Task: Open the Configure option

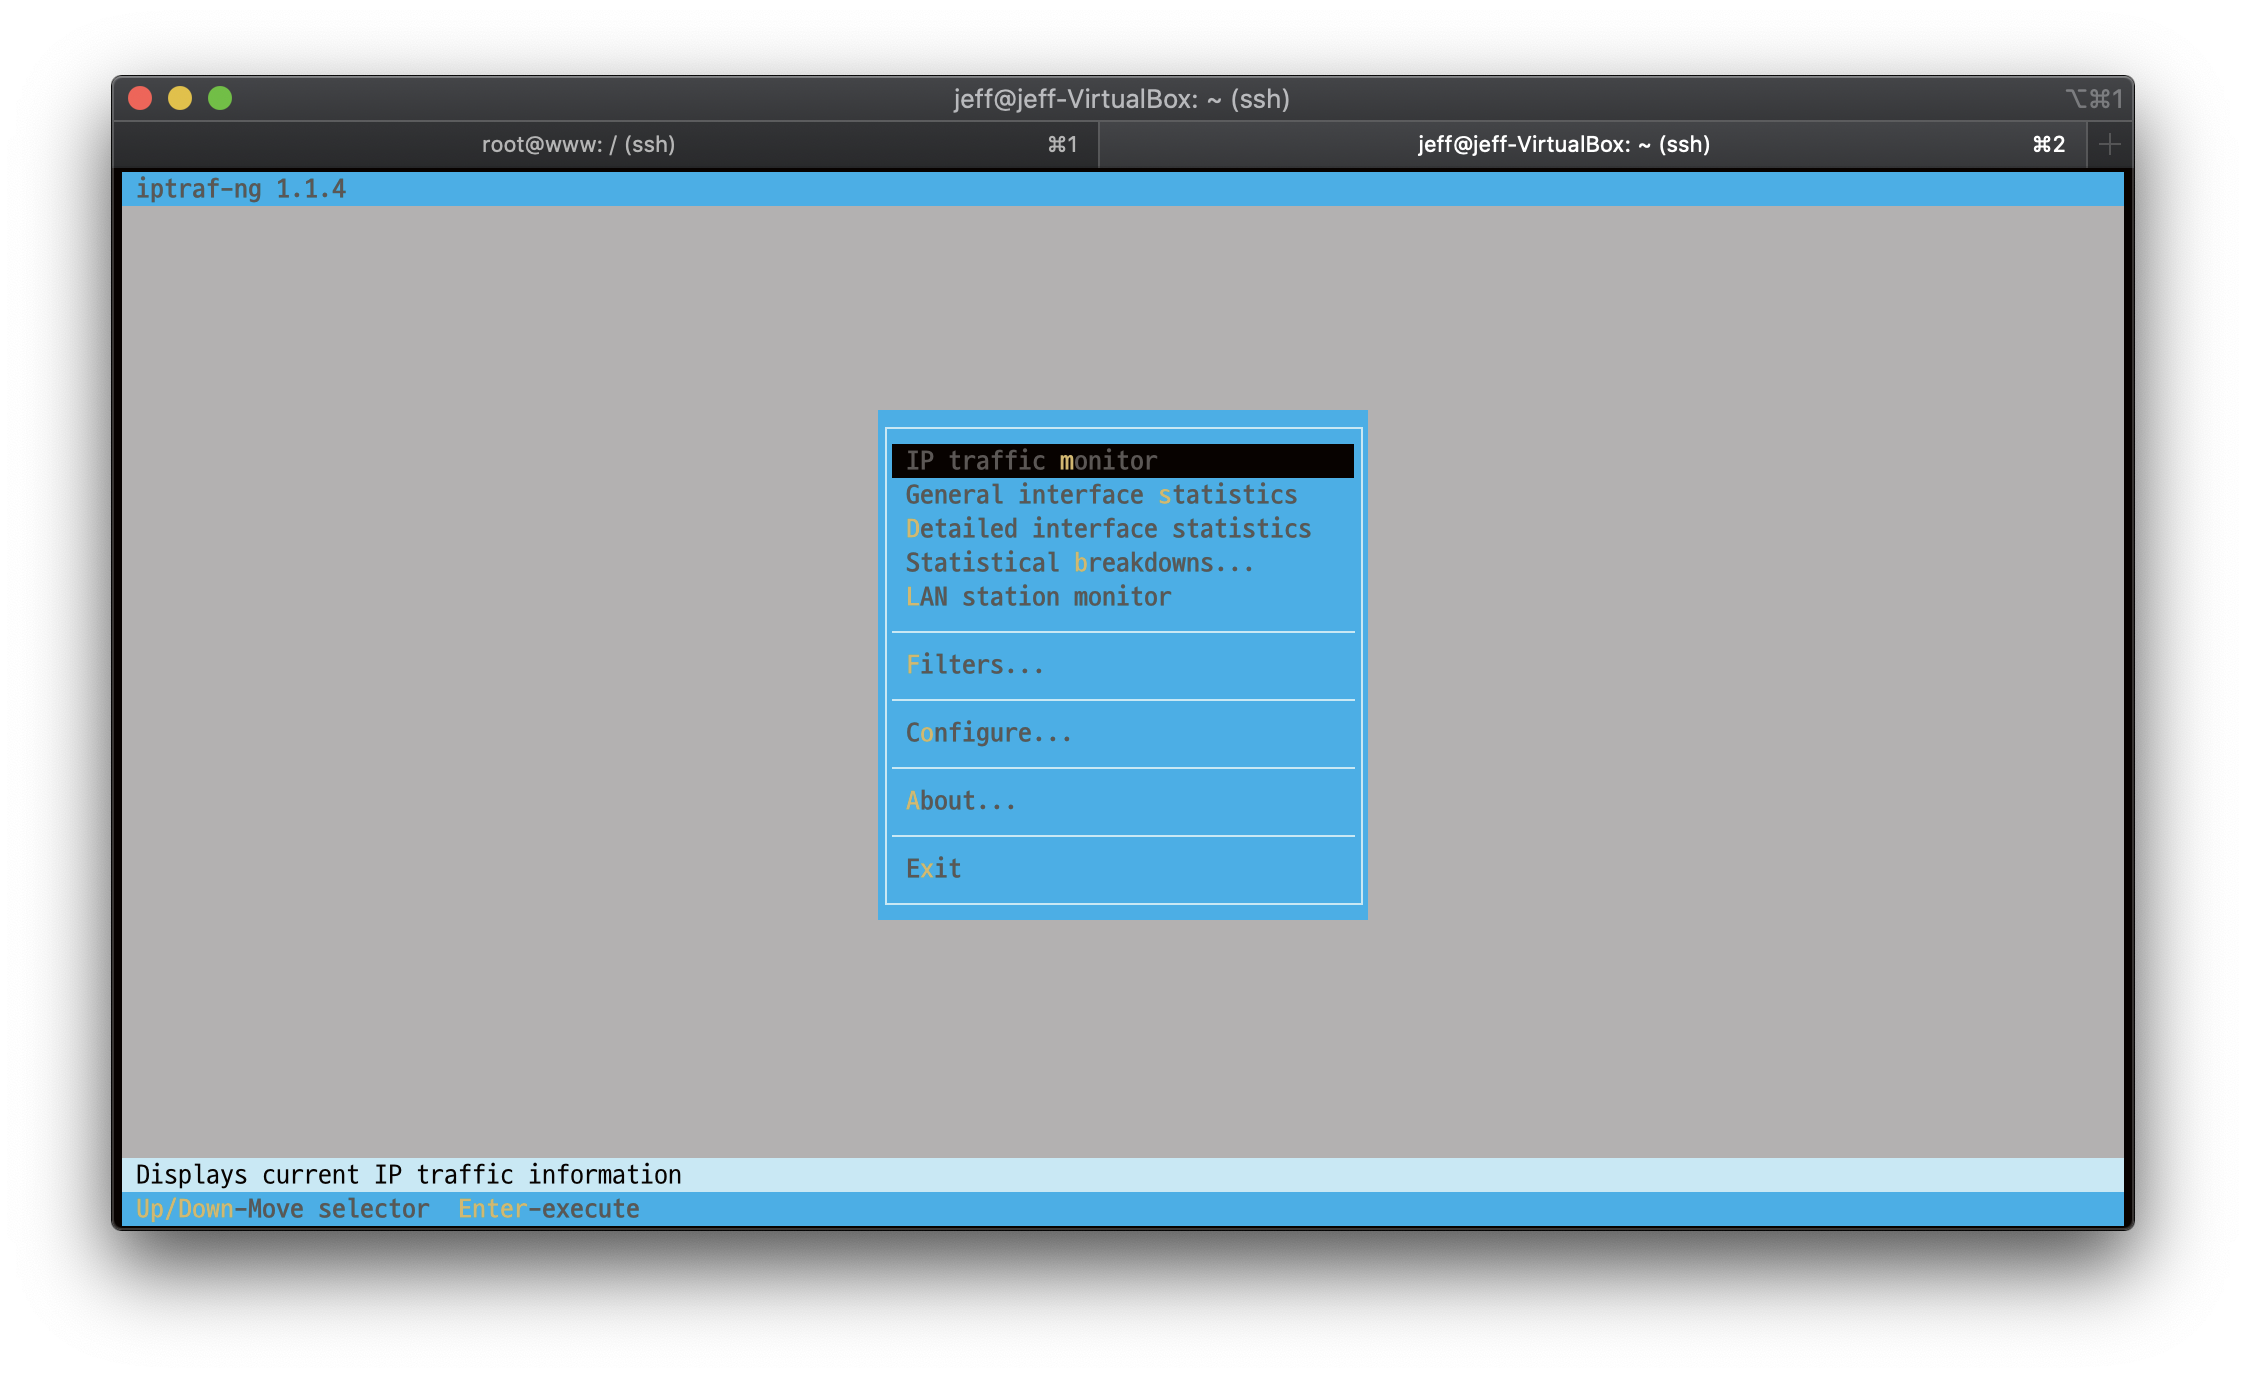Action: 988,732
